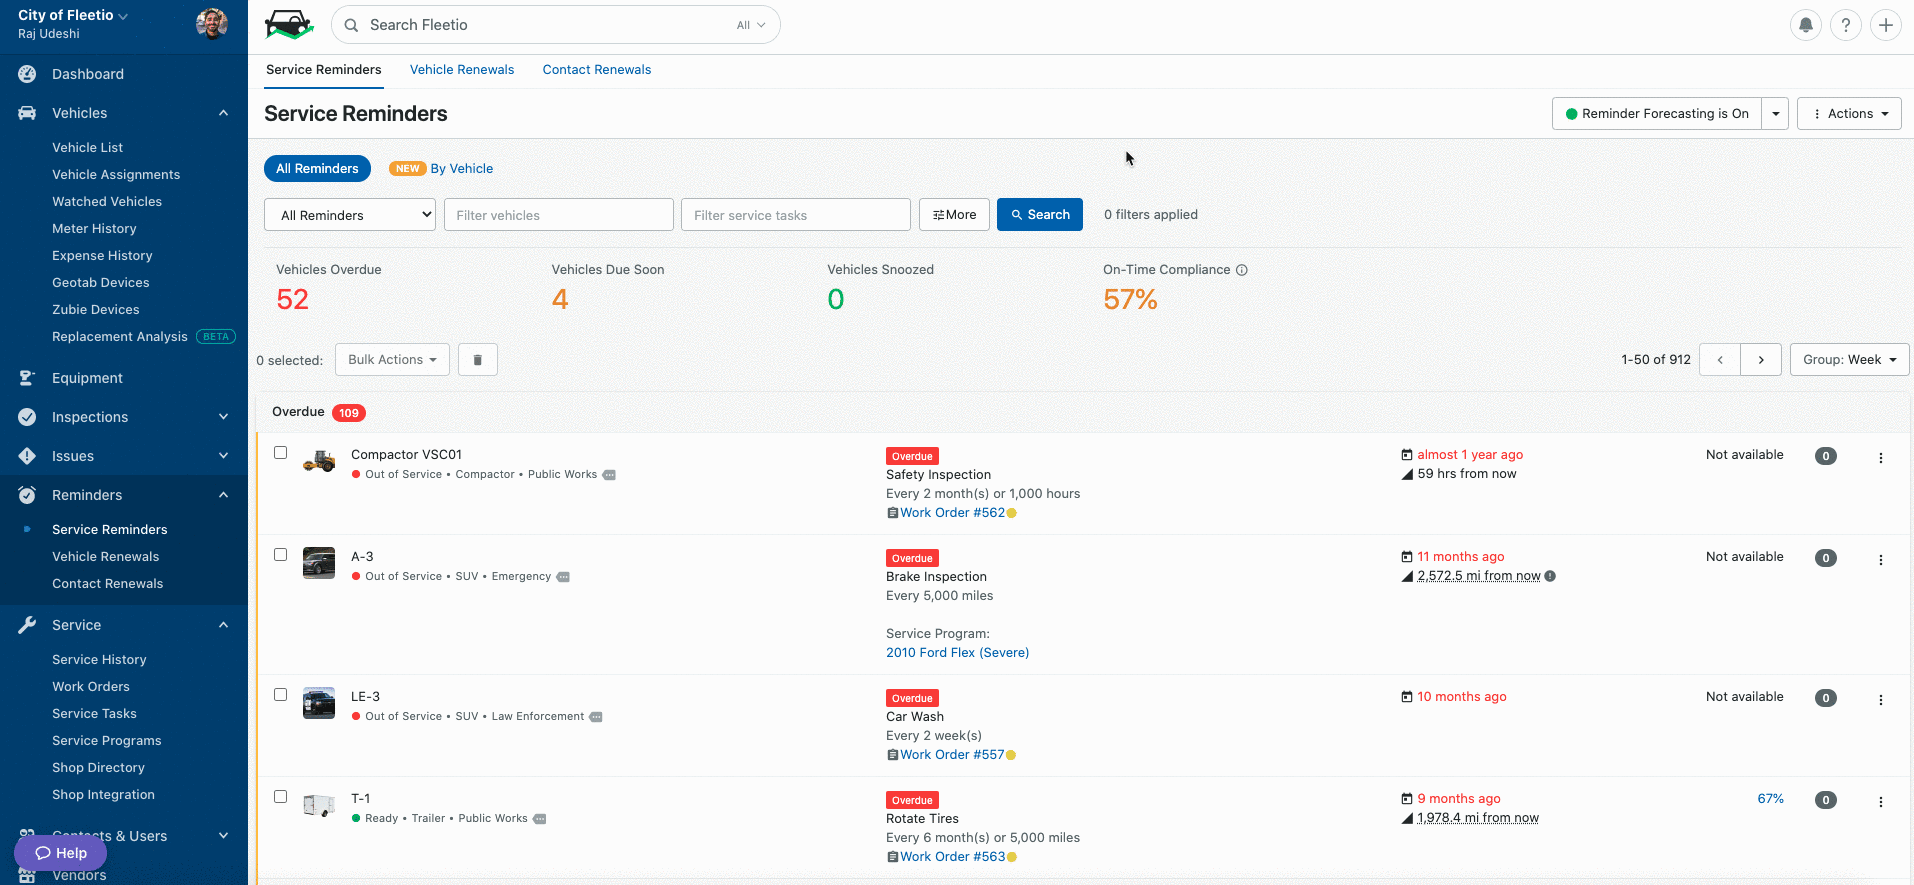Screen dimensions: 1914x885
Task: Click Reminder Forecasting is On button
Action: [1657, 114]
